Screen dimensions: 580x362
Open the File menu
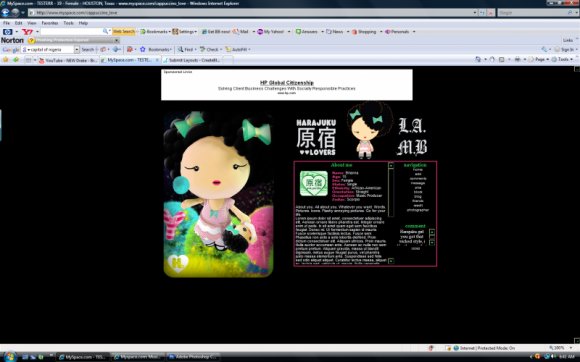[x=6, y=23]
